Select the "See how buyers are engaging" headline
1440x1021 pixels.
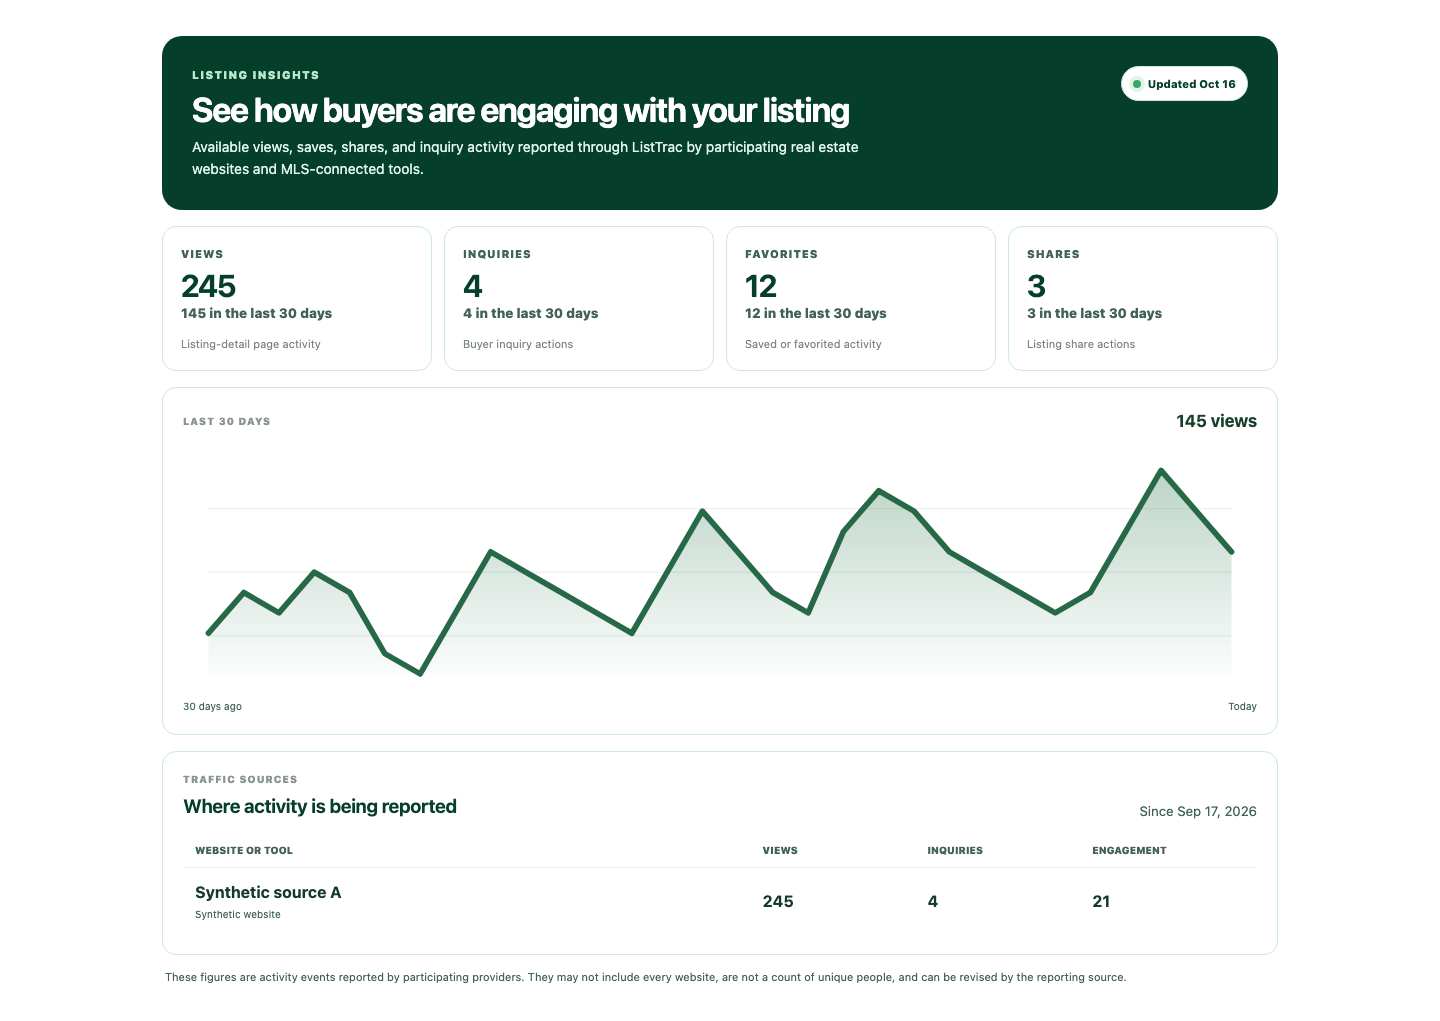tap(520, 110)
